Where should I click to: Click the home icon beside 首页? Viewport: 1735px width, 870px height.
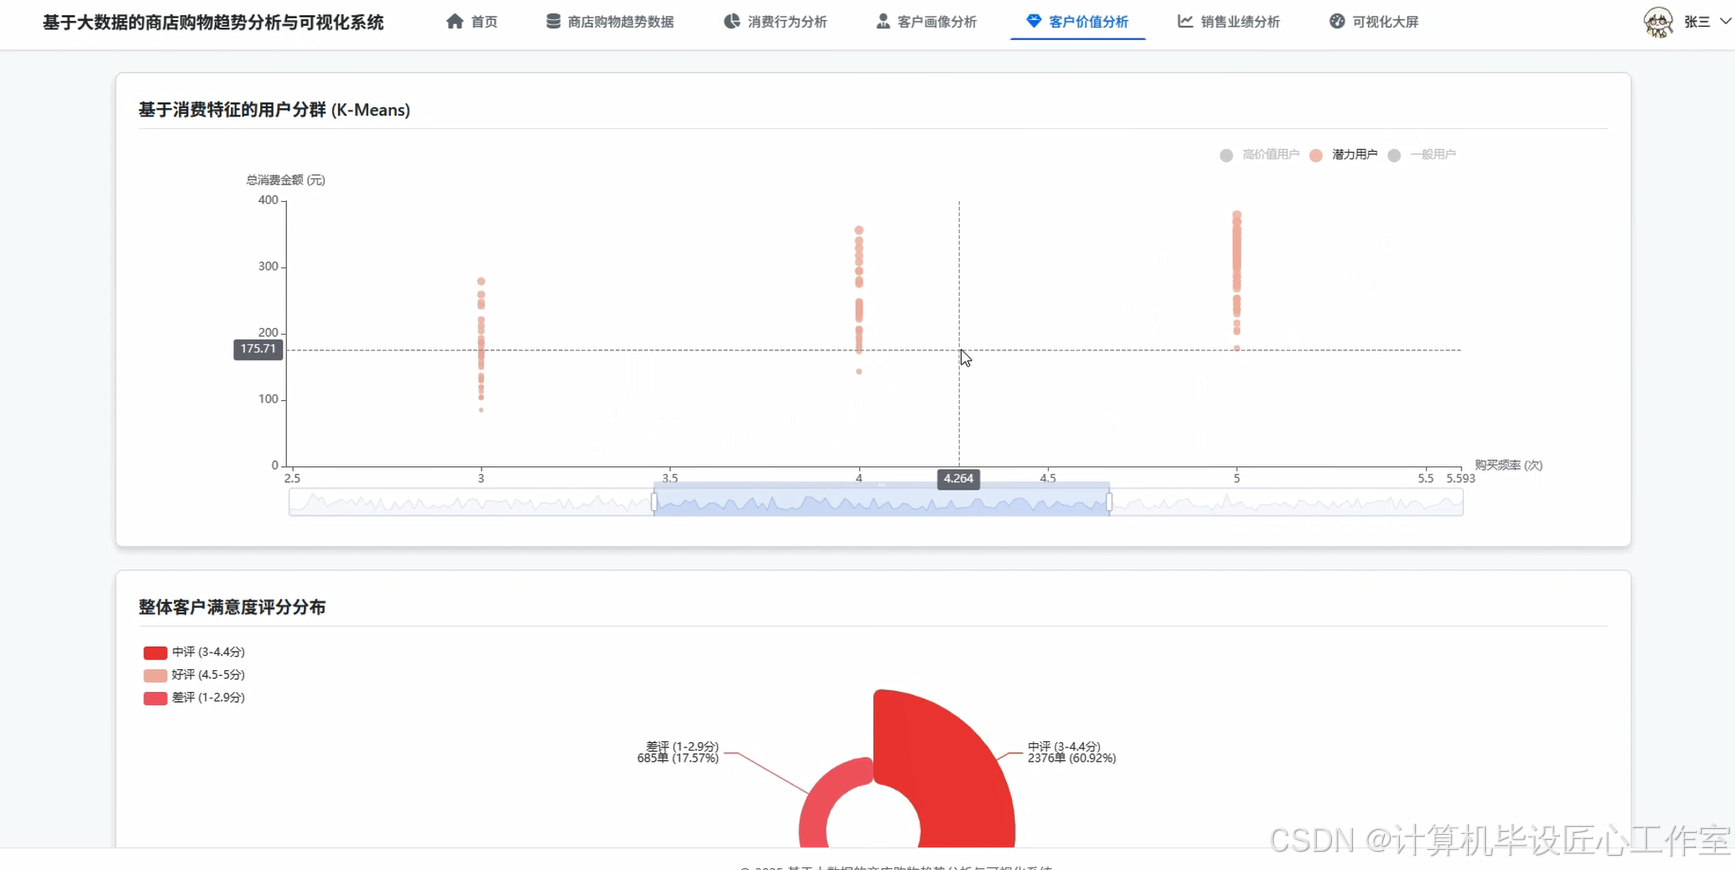click(455, 21)
